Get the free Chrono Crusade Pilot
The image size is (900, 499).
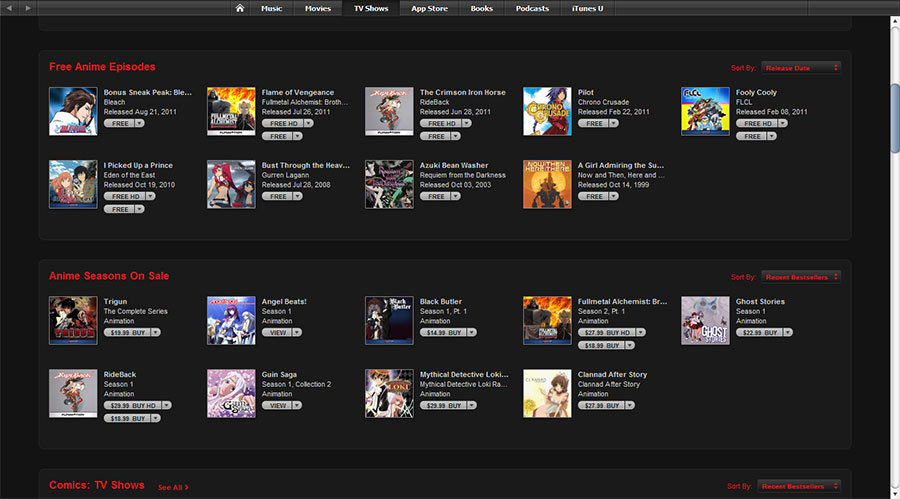click(593, 123)
